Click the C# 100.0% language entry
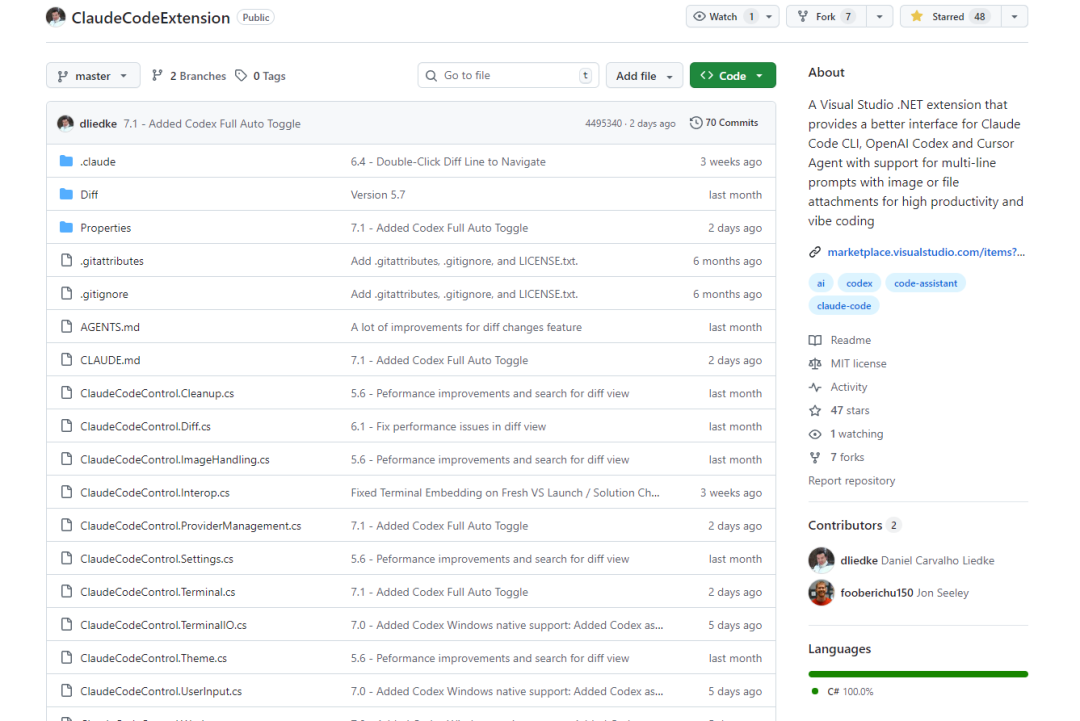 pyautogui.click(x=843, y=691)
